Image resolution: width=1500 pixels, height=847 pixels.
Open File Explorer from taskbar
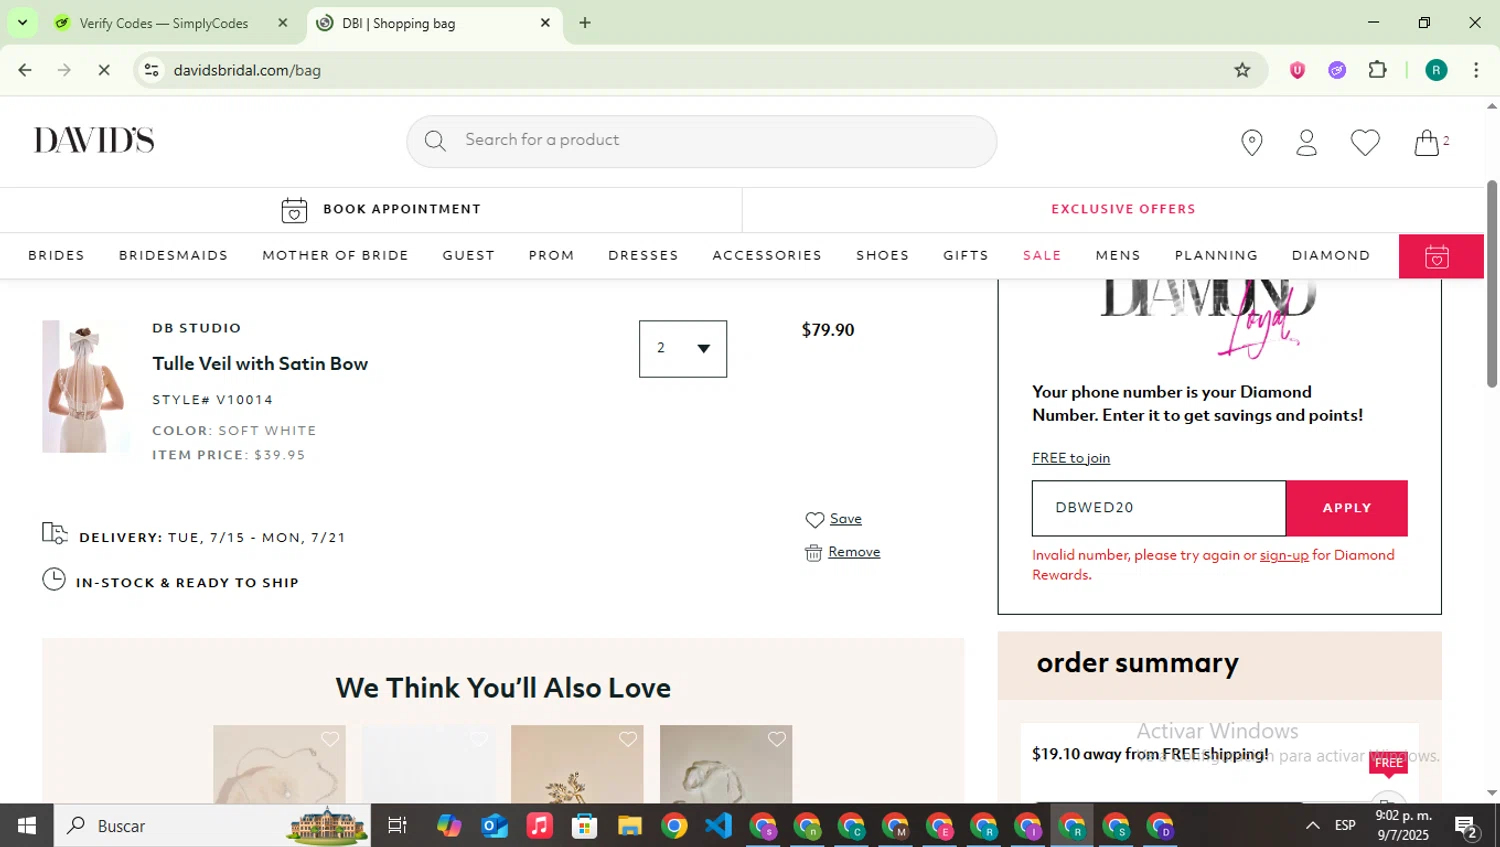click(629, 826)
